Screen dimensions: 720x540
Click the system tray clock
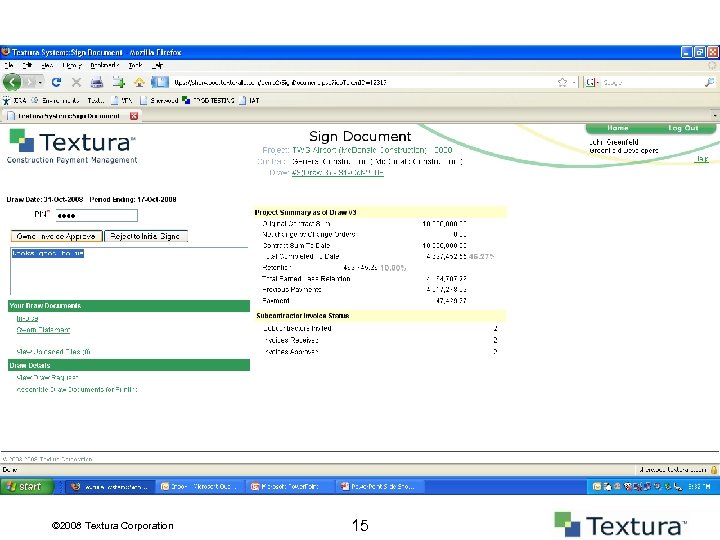pyautogui.click(x=699, y=487)
